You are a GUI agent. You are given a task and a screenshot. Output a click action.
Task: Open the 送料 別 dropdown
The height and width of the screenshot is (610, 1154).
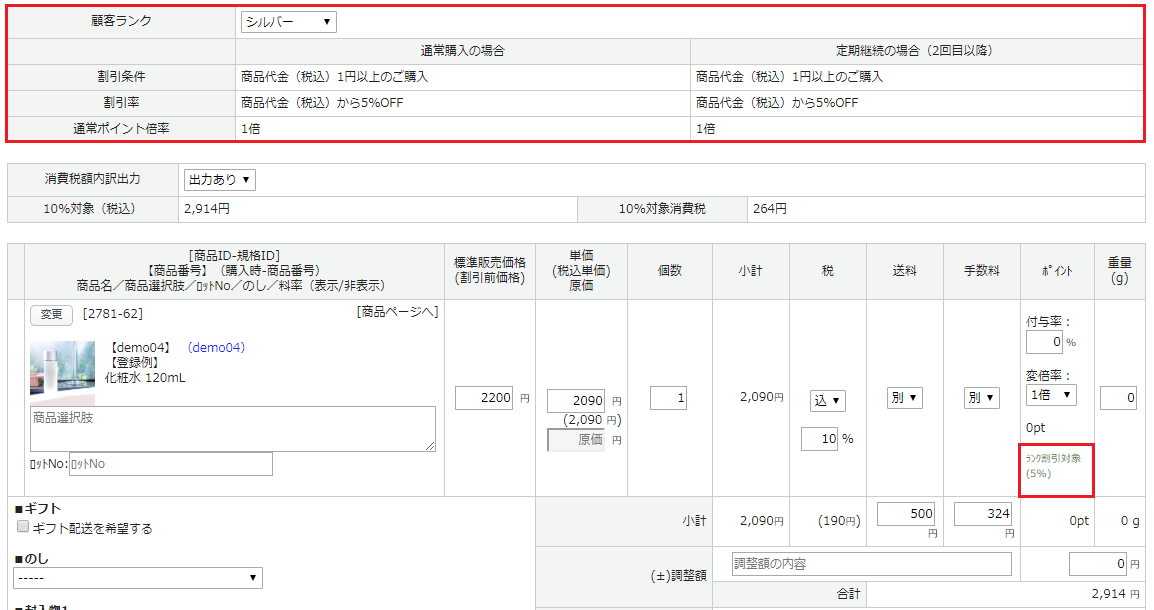pyautogui.click(x=904, y=398)
